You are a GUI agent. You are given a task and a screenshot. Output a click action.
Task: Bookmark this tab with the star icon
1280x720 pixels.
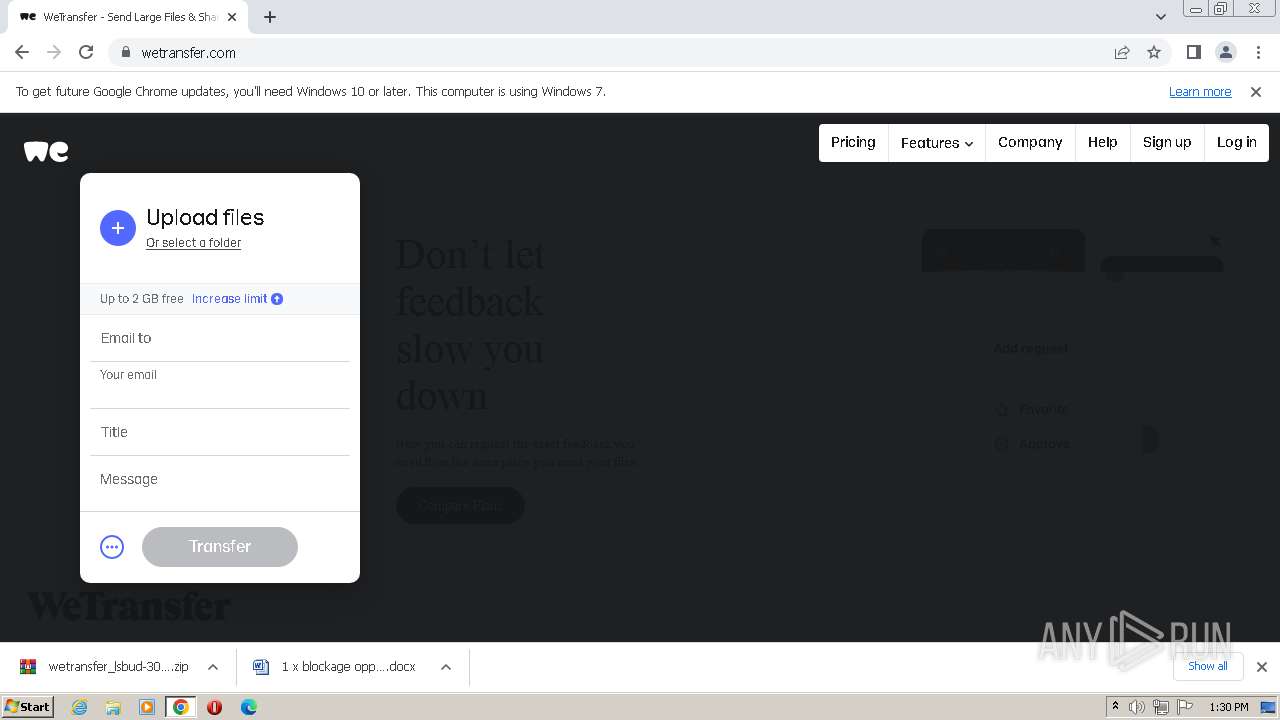tap(1154, 53)
